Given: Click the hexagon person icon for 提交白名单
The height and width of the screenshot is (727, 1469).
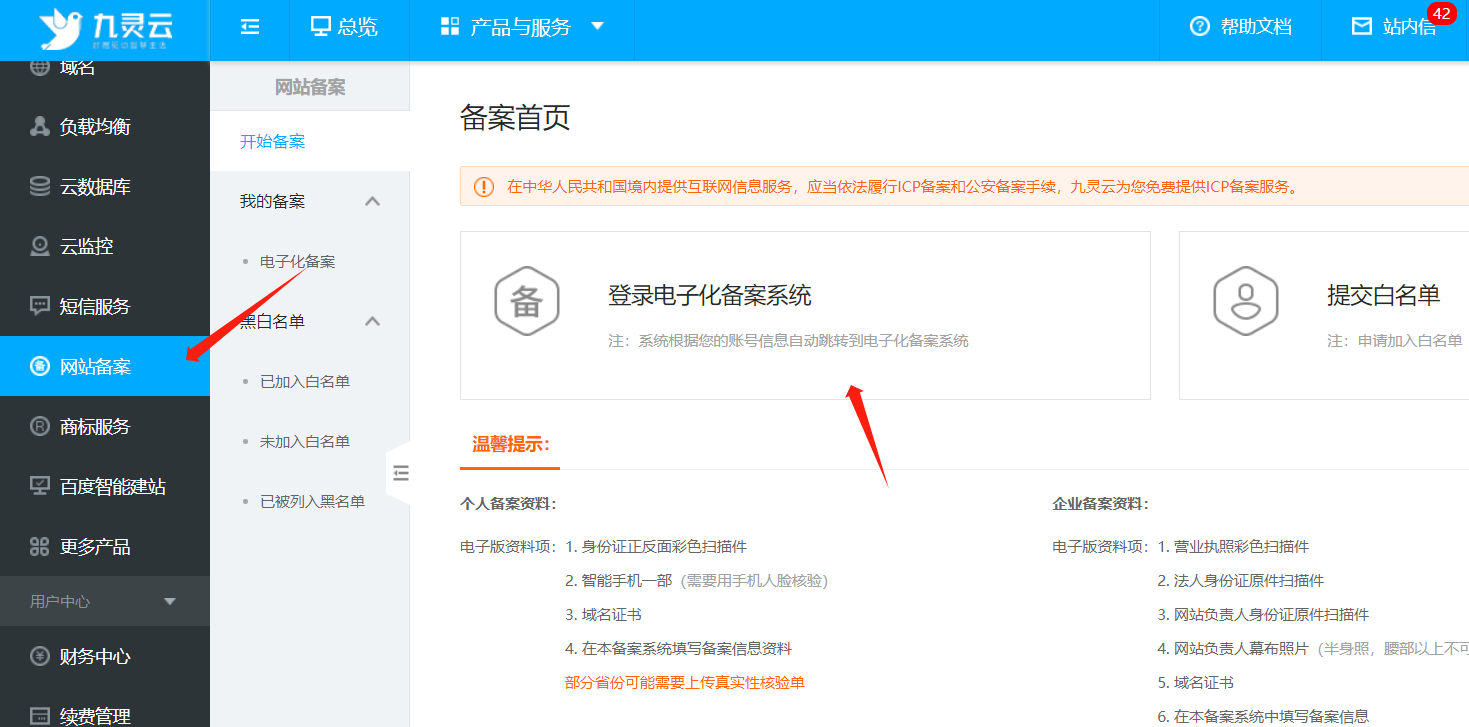Looking at the screenshot, I should pyautogui.click(x=1245, y=302).
